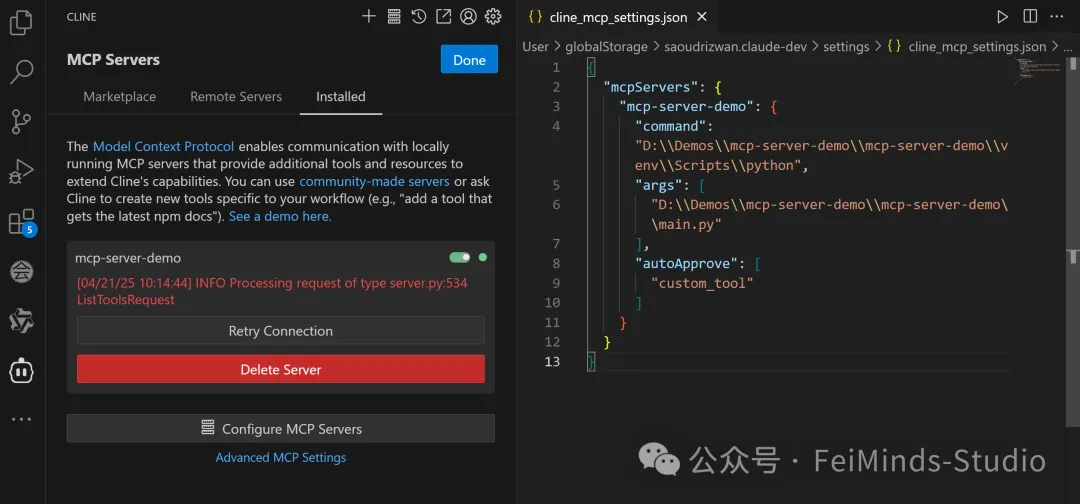Click the "args" key on line 5
Viewport: 1080px width, 504px height.
point(659,185)
